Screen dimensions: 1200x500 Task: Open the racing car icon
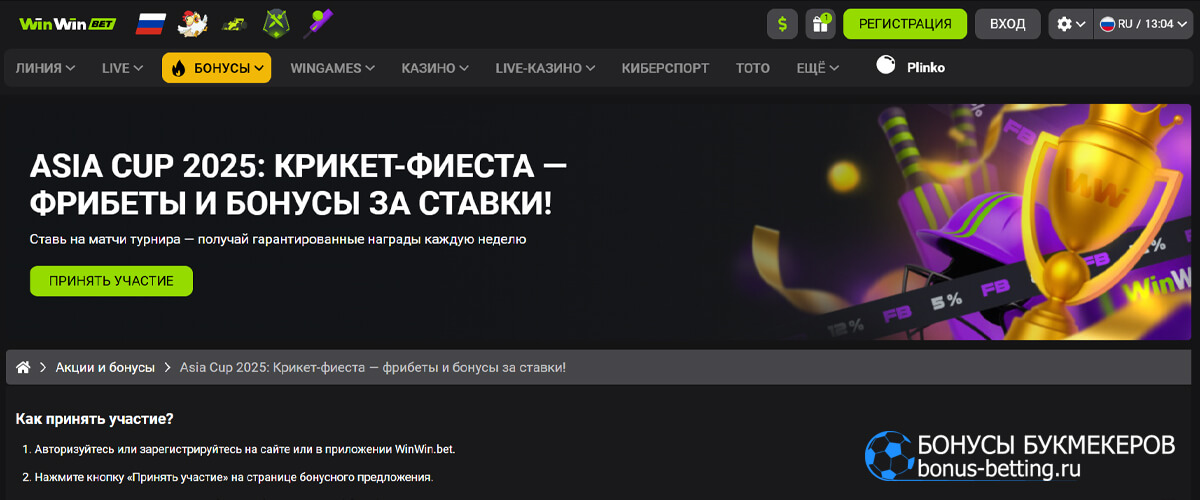click(x=234, y=22)
